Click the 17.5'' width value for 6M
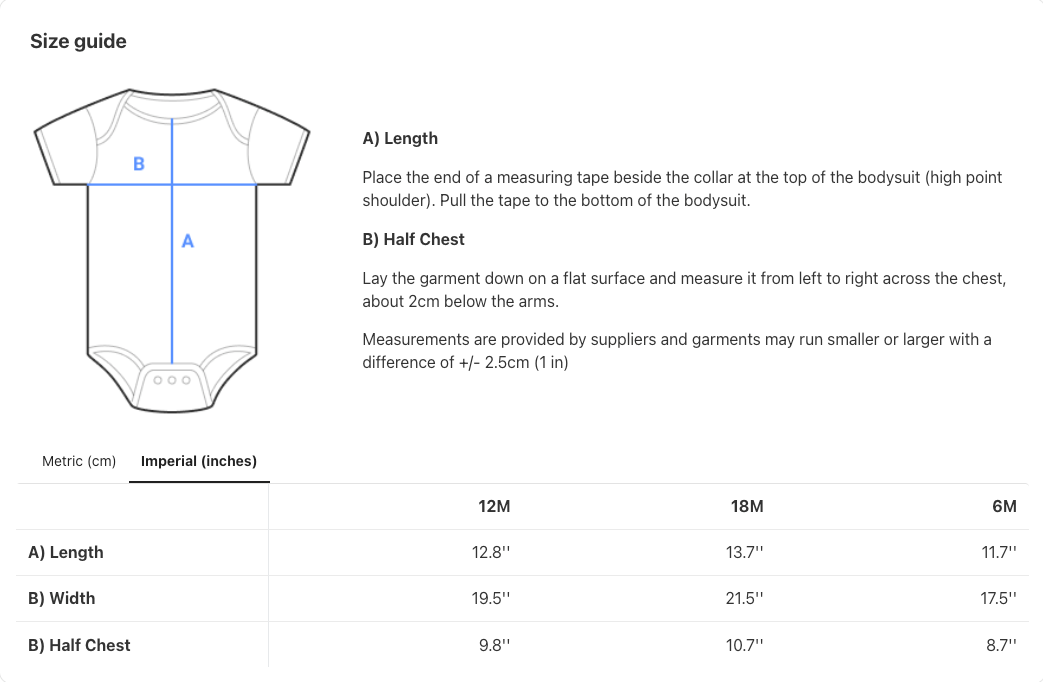 (x=999, y=598)
